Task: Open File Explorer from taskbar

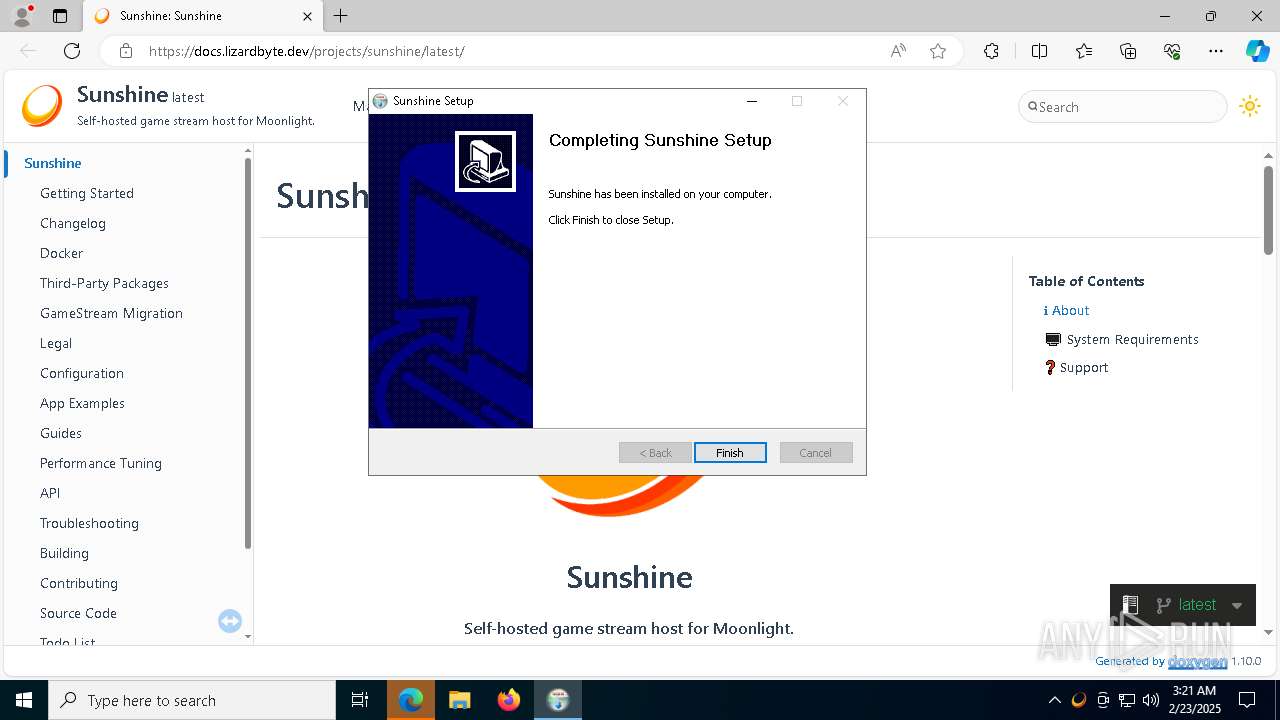Action: tap(459, 700)
